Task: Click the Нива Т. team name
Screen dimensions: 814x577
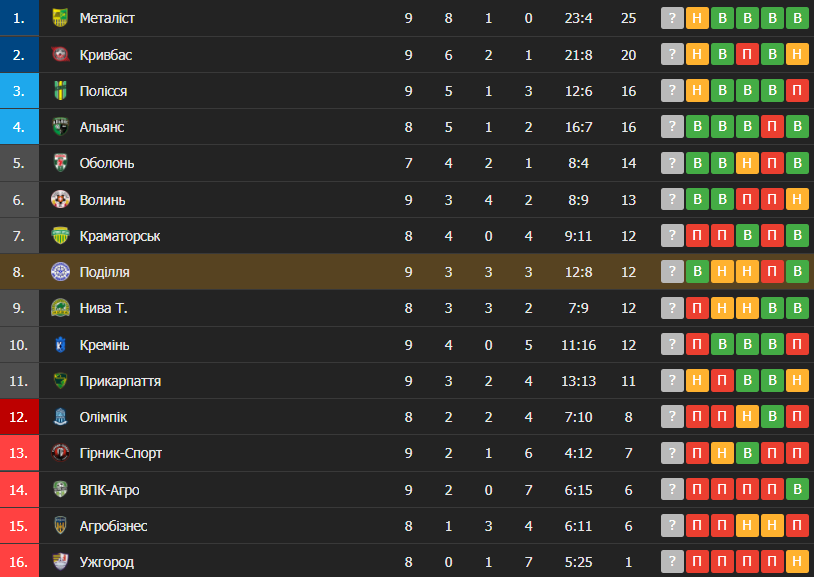Action: [104, 308]
